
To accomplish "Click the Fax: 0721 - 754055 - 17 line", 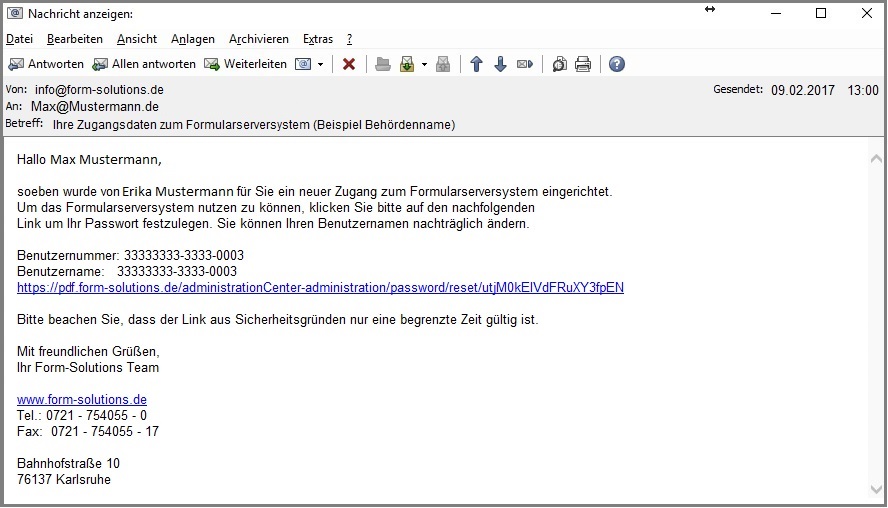I will coord(88,431).
